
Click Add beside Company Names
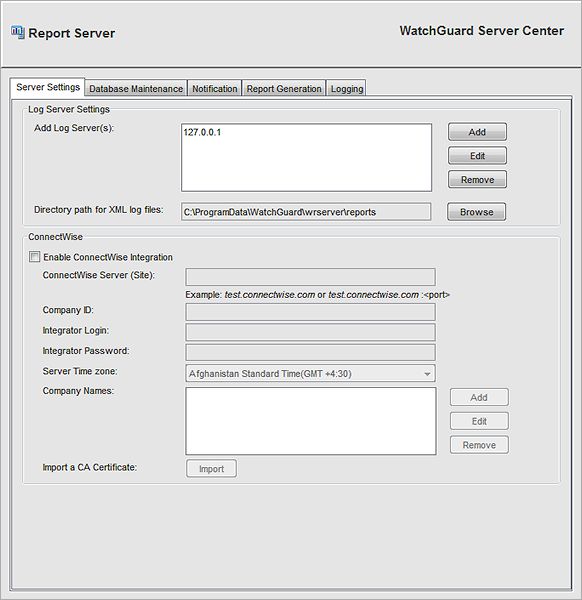479,397
